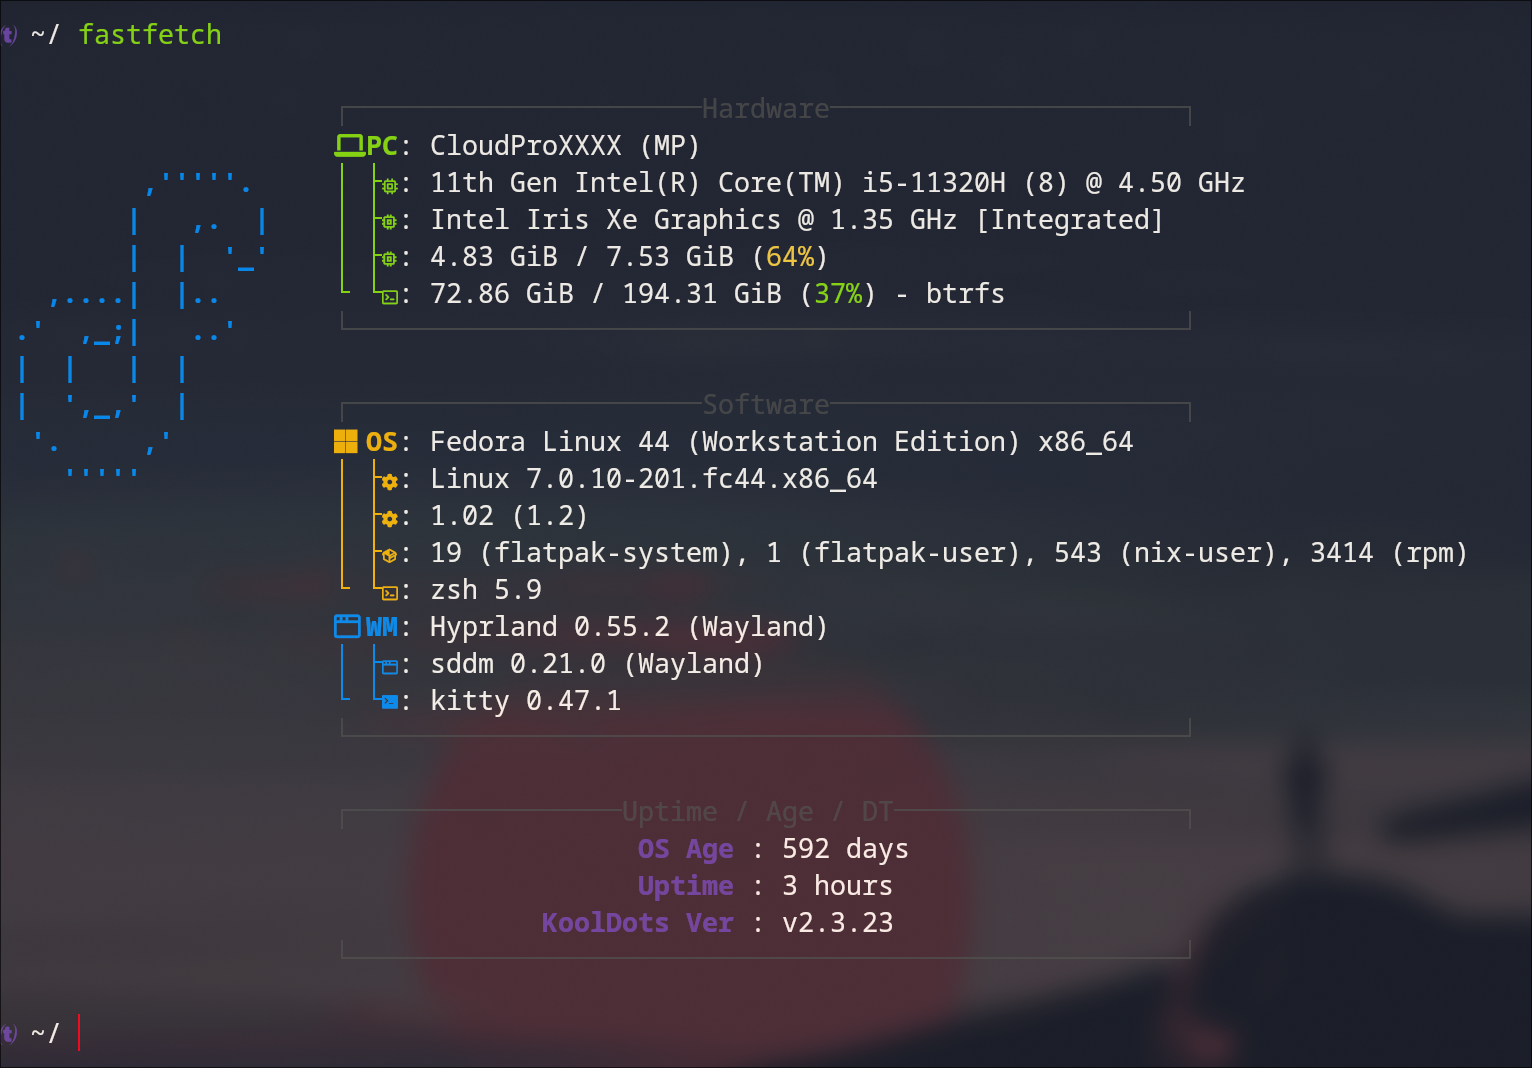Click the green laptop PC icon
The height and width of the screenshot is (1068, 1532).
[349, 146]
